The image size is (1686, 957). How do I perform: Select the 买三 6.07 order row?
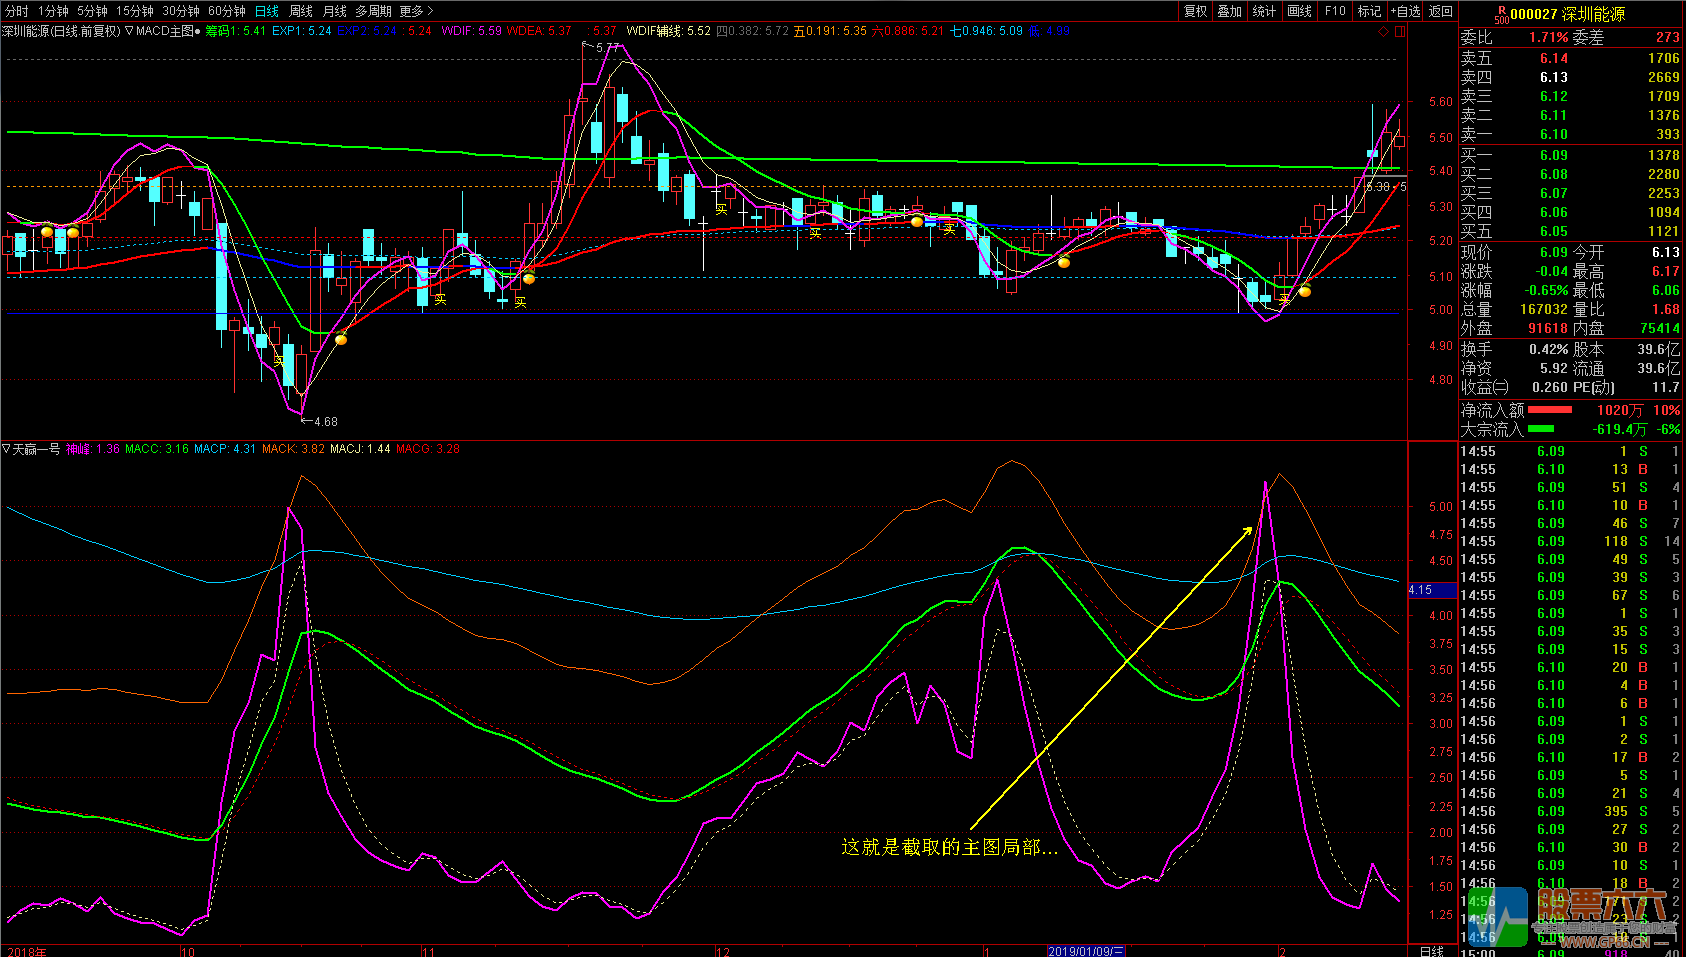click(1570, 194)
